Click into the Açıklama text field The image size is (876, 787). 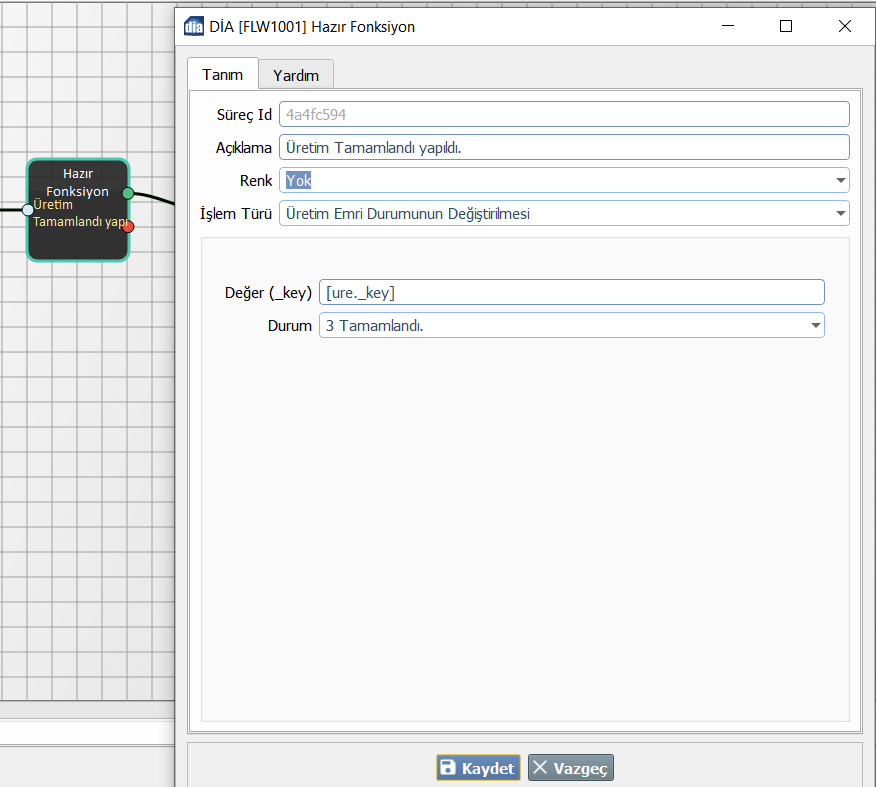pyautogui.click(x=564, y=148)
